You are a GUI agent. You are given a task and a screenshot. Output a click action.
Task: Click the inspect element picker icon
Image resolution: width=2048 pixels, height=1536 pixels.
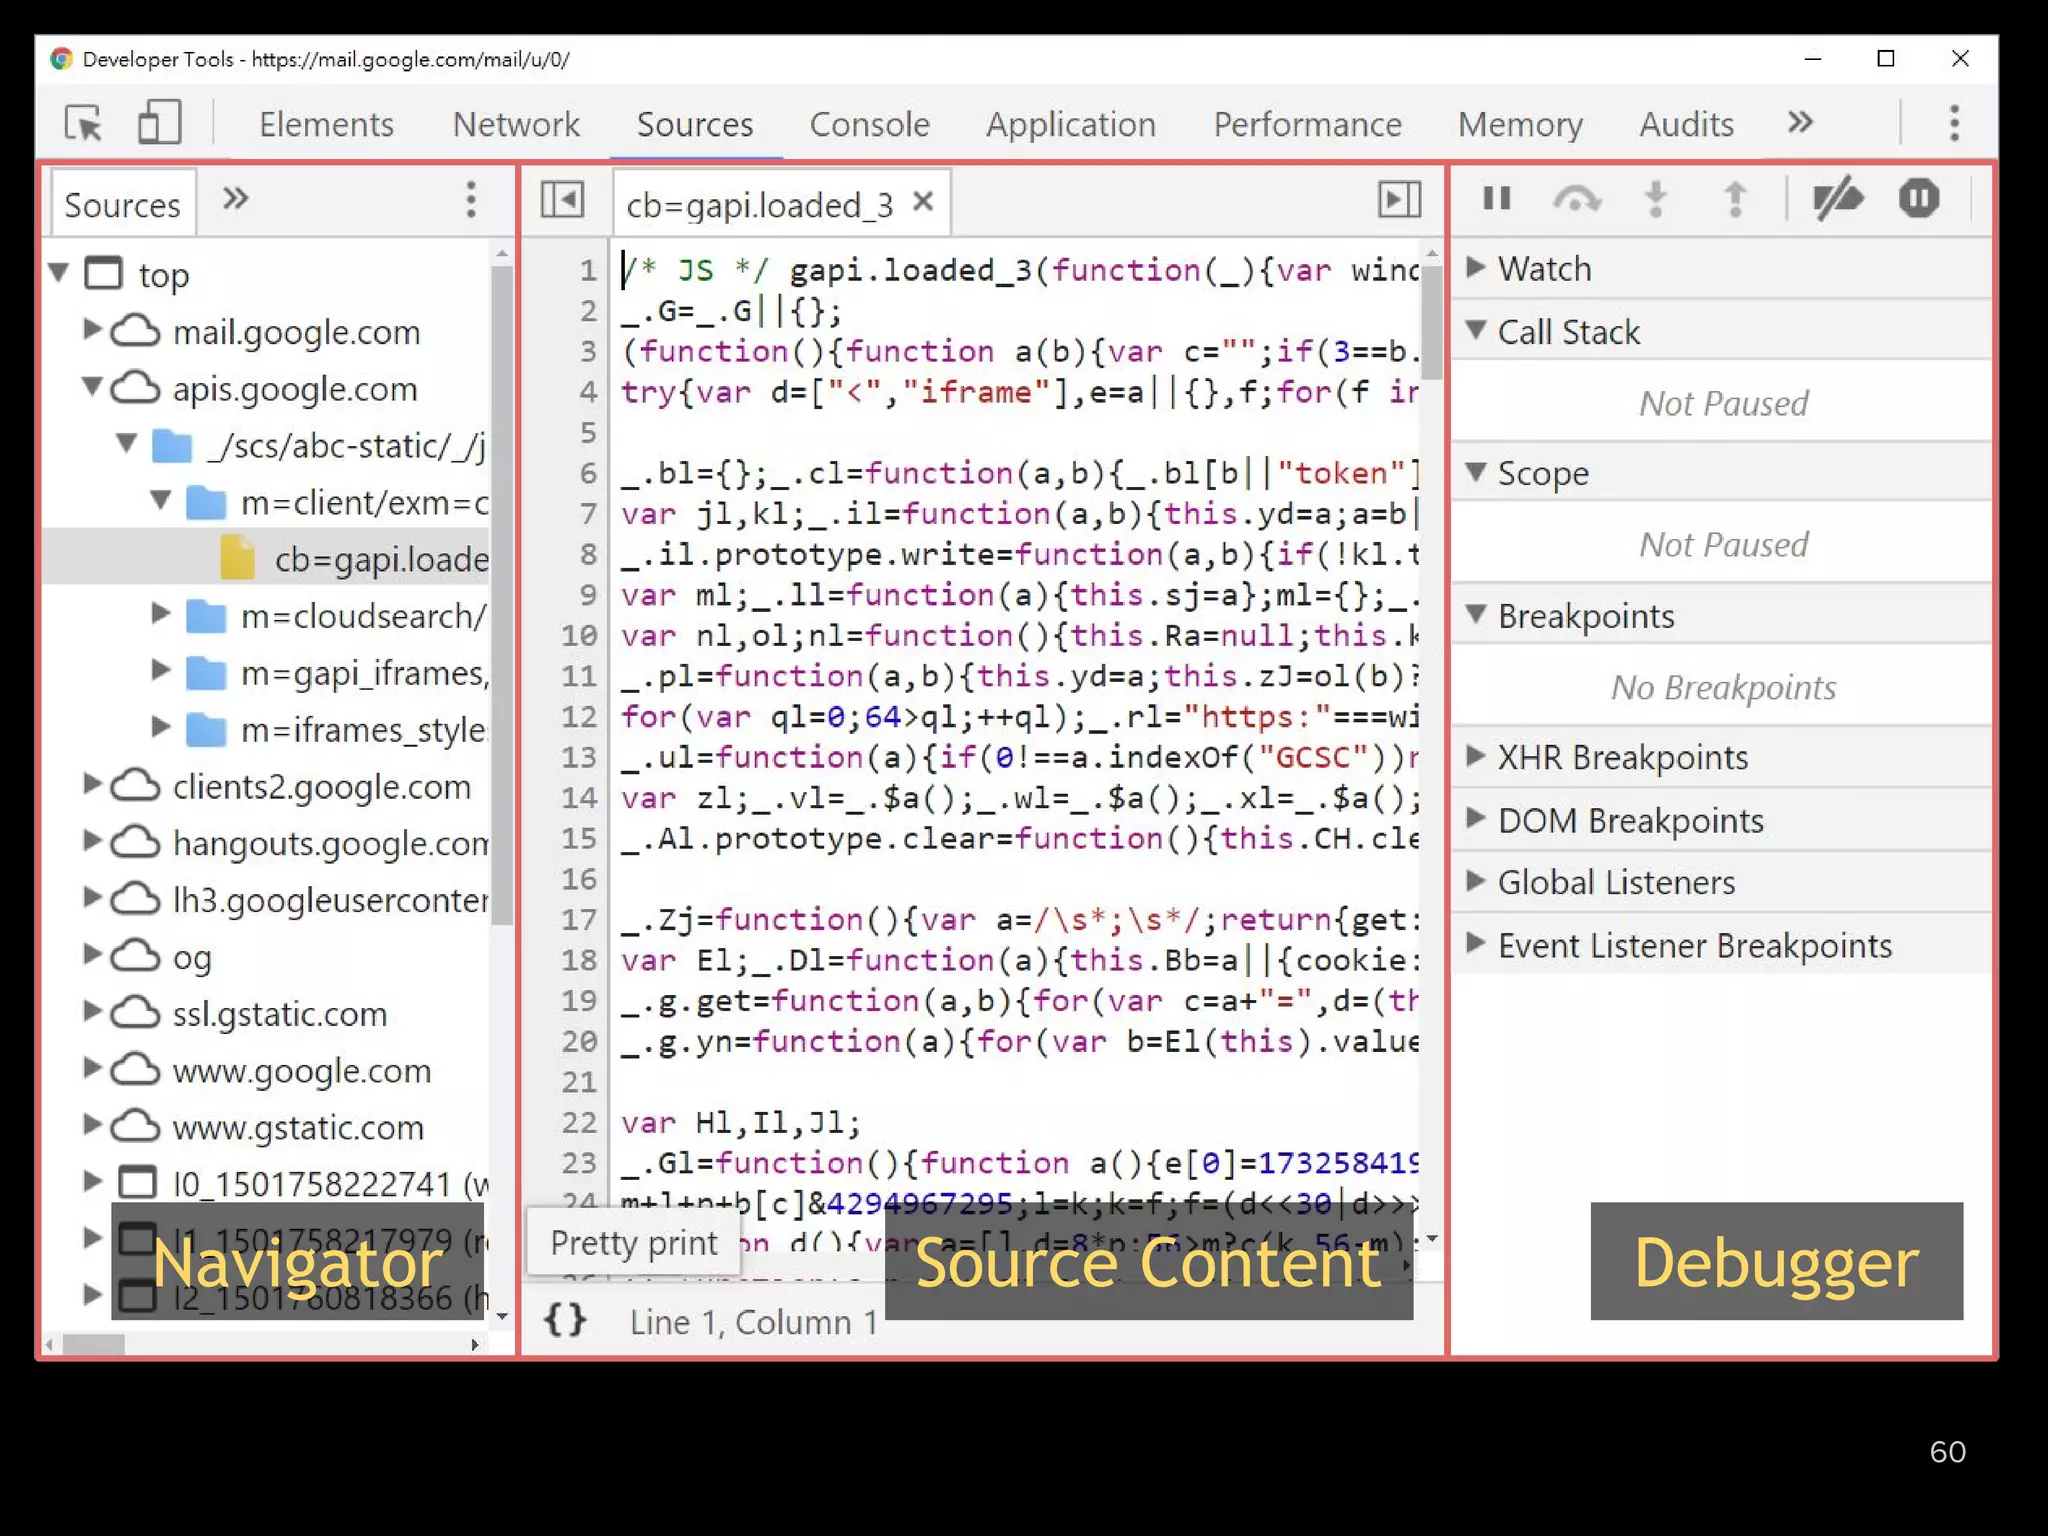coord(83,124)
